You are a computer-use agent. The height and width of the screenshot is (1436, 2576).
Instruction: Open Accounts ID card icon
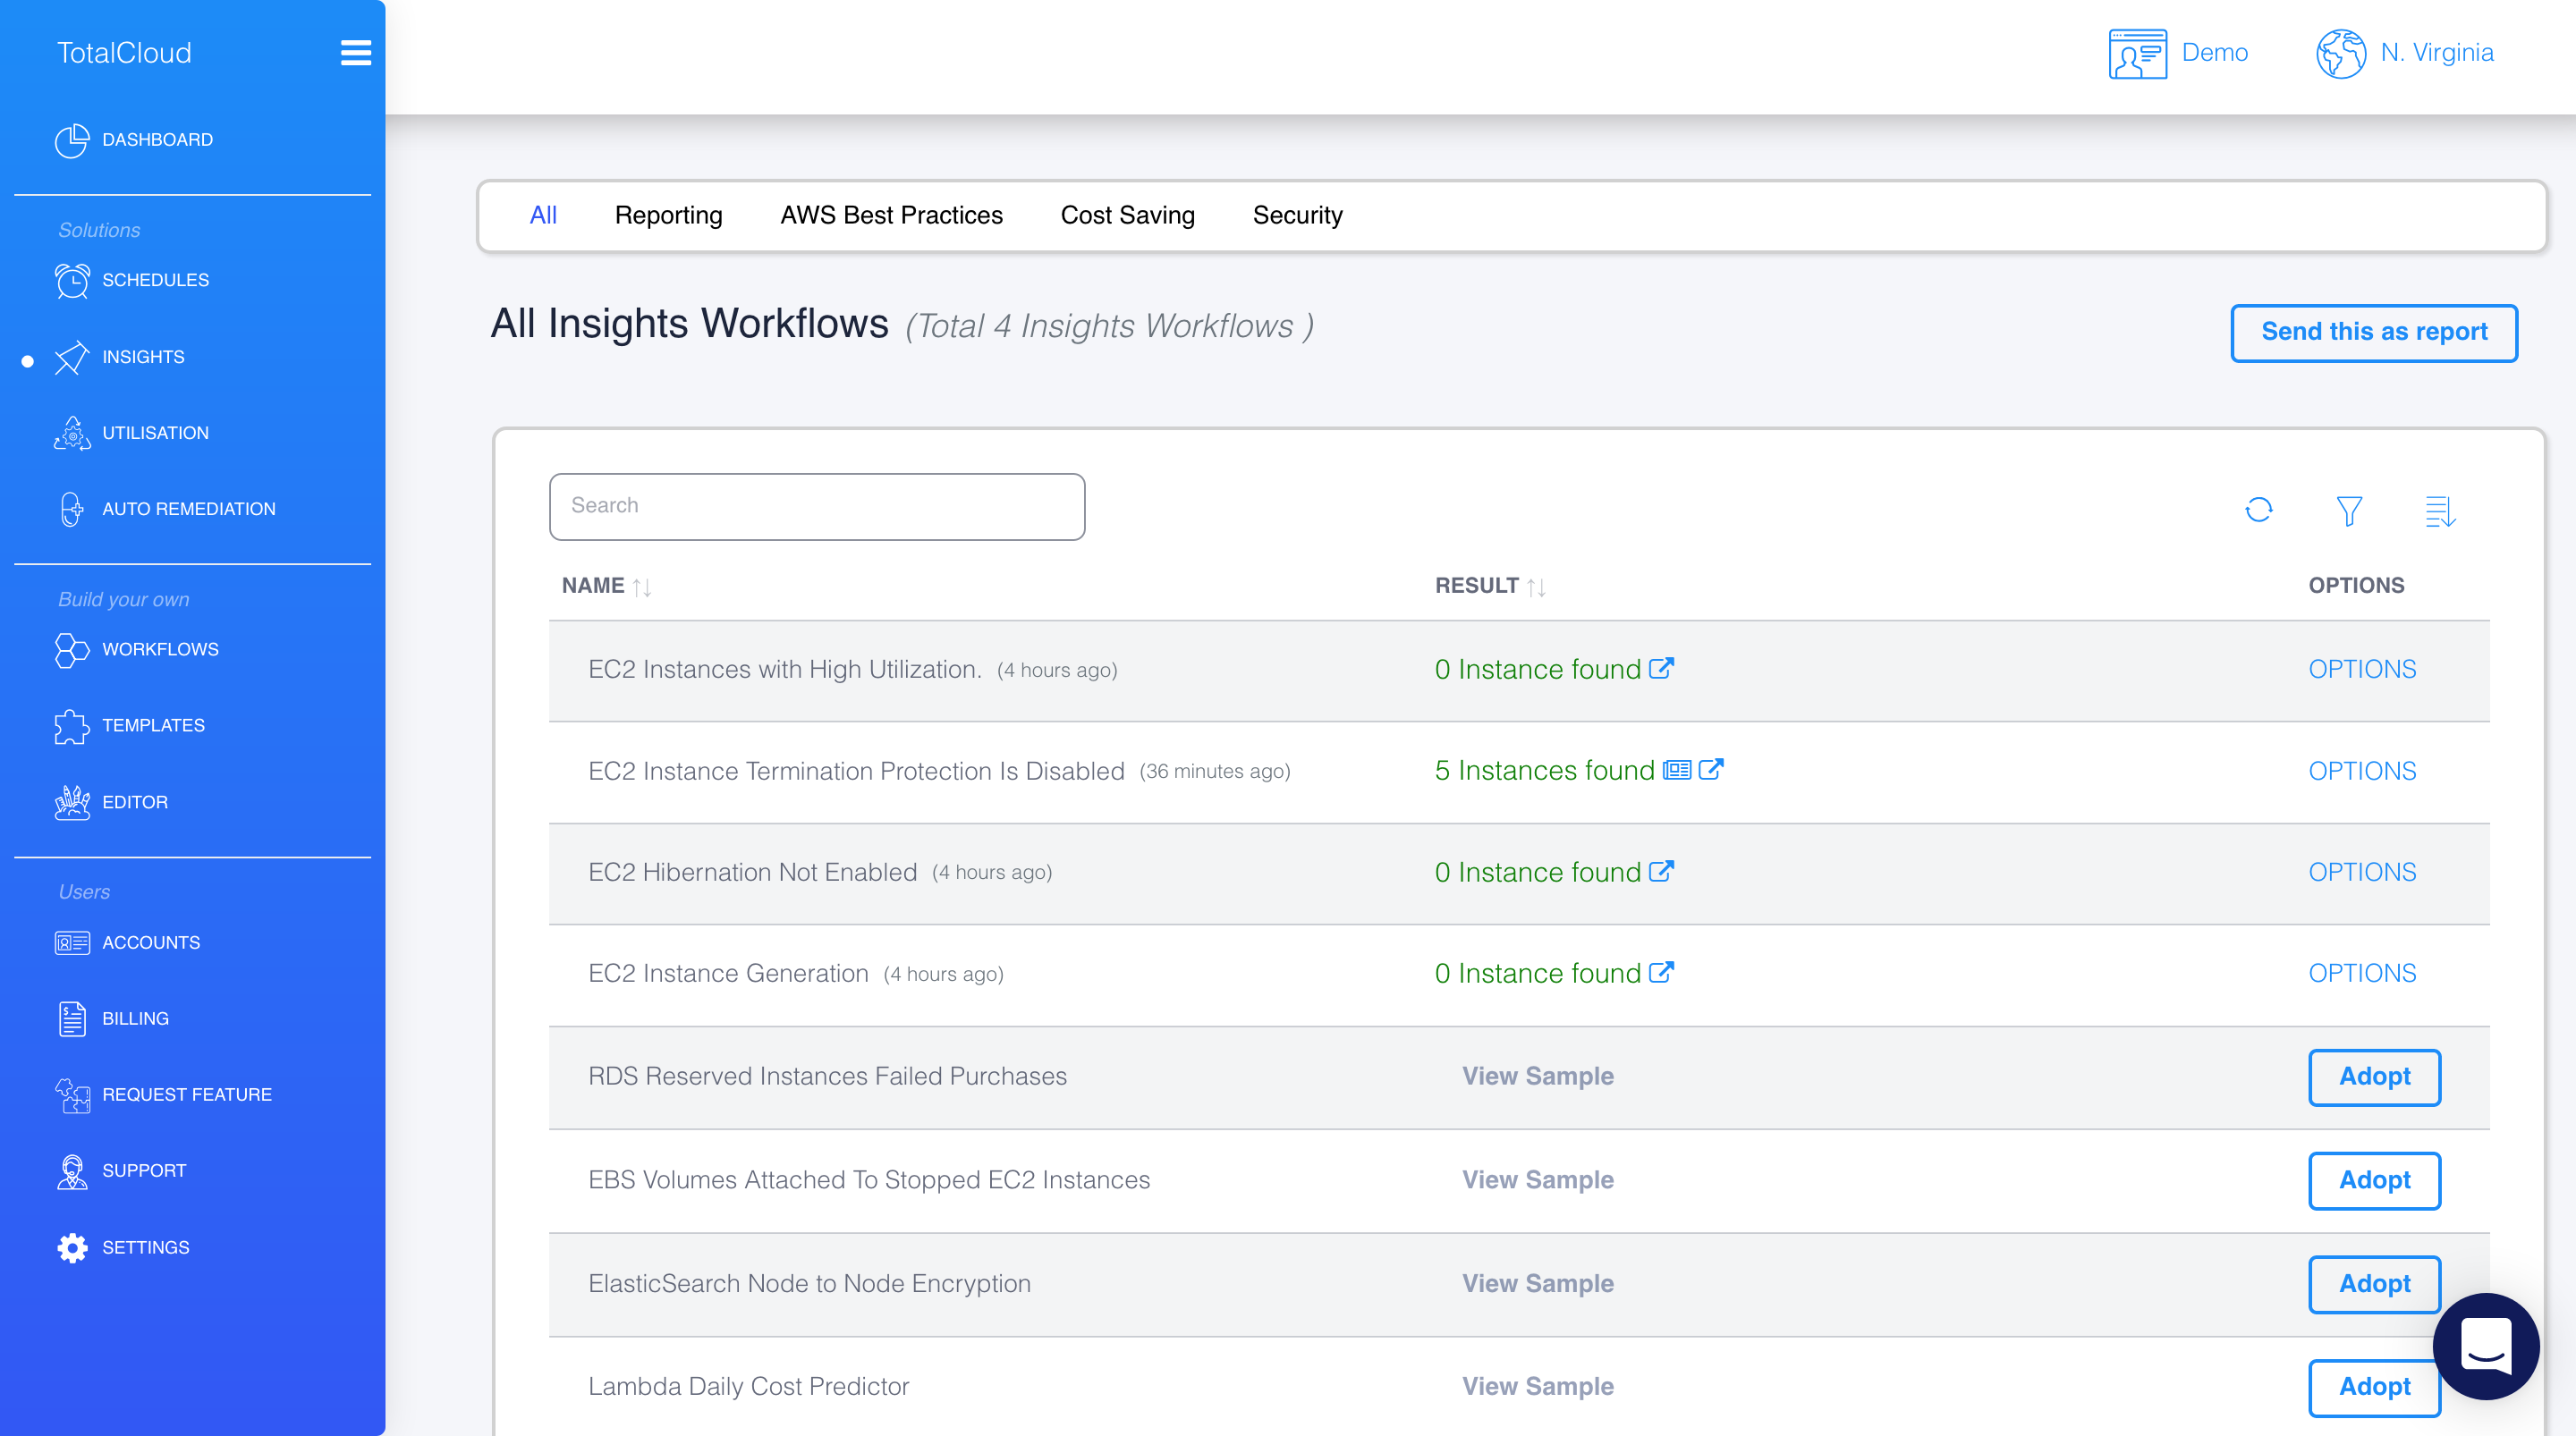[x=72, y=942]
